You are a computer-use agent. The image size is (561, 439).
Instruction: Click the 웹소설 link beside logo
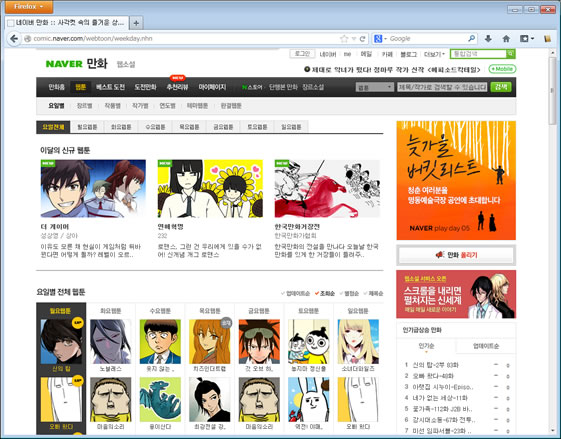click(126, 64)
